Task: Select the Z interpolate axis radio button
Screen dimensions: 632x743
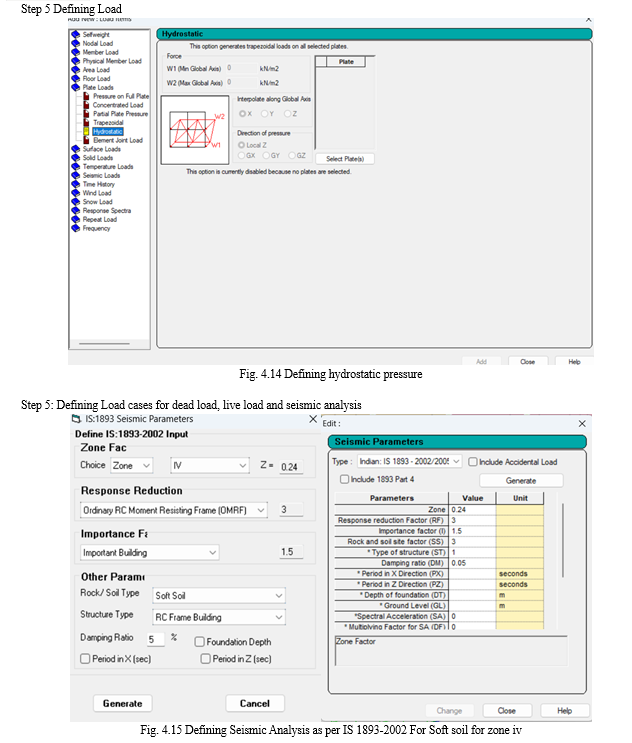Action: (x=287, y=114)
